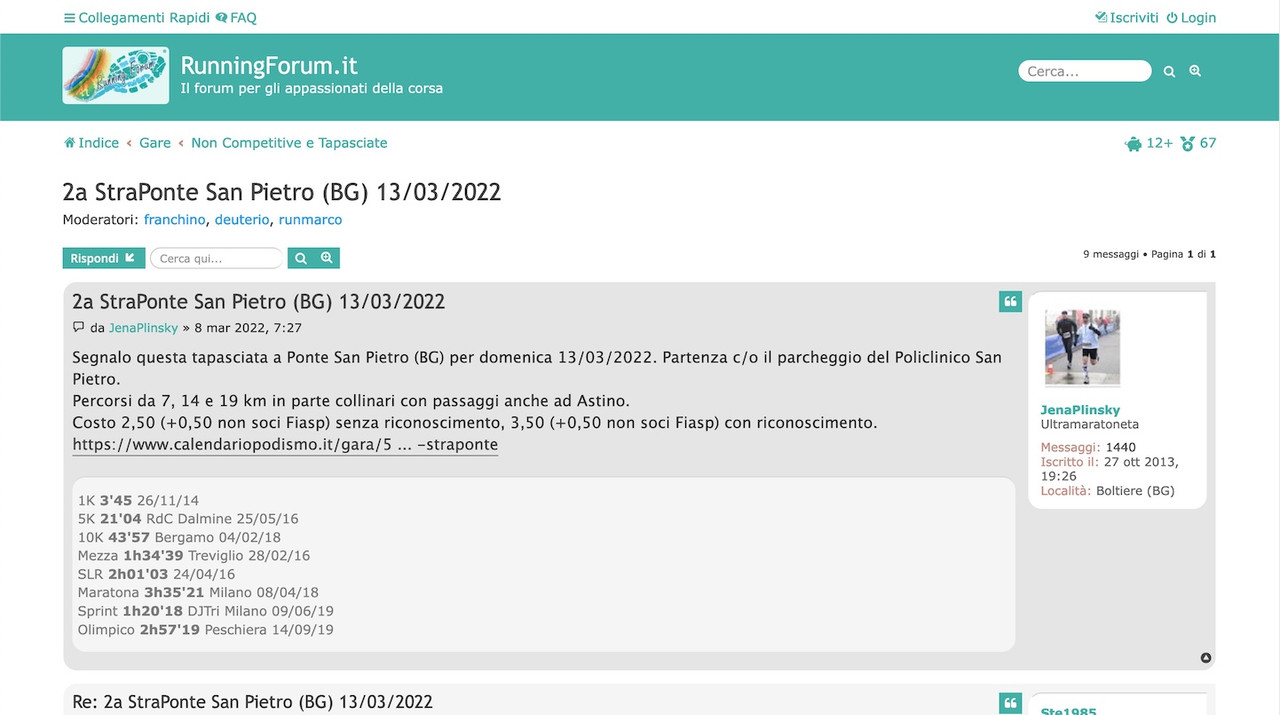Image resolution: width=1280 pixels, height=715 pixels.
Task: Open JenaPlinsky author link in post byline
Action: pos(143,328)
